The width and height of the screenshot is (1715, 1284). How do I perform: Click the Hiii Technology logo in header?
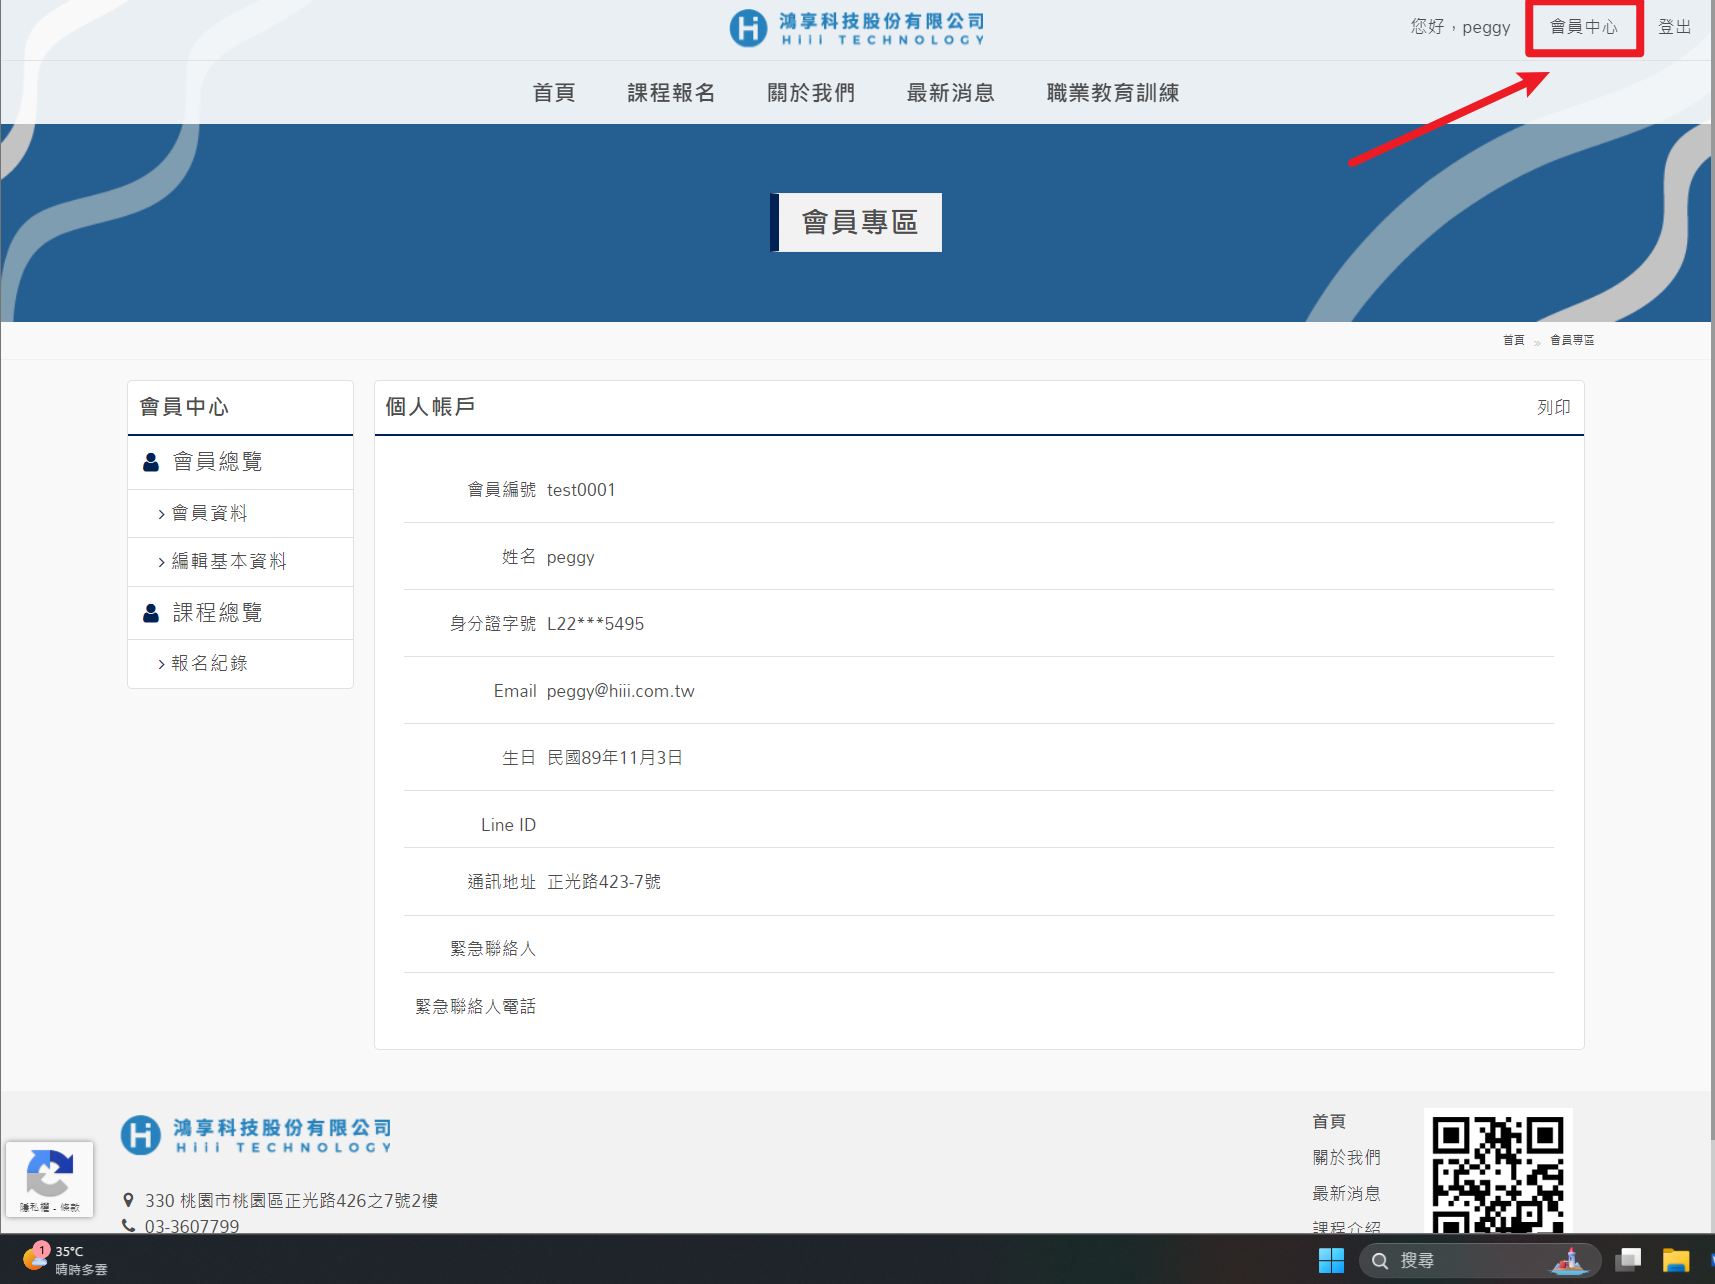click(857, 28)
